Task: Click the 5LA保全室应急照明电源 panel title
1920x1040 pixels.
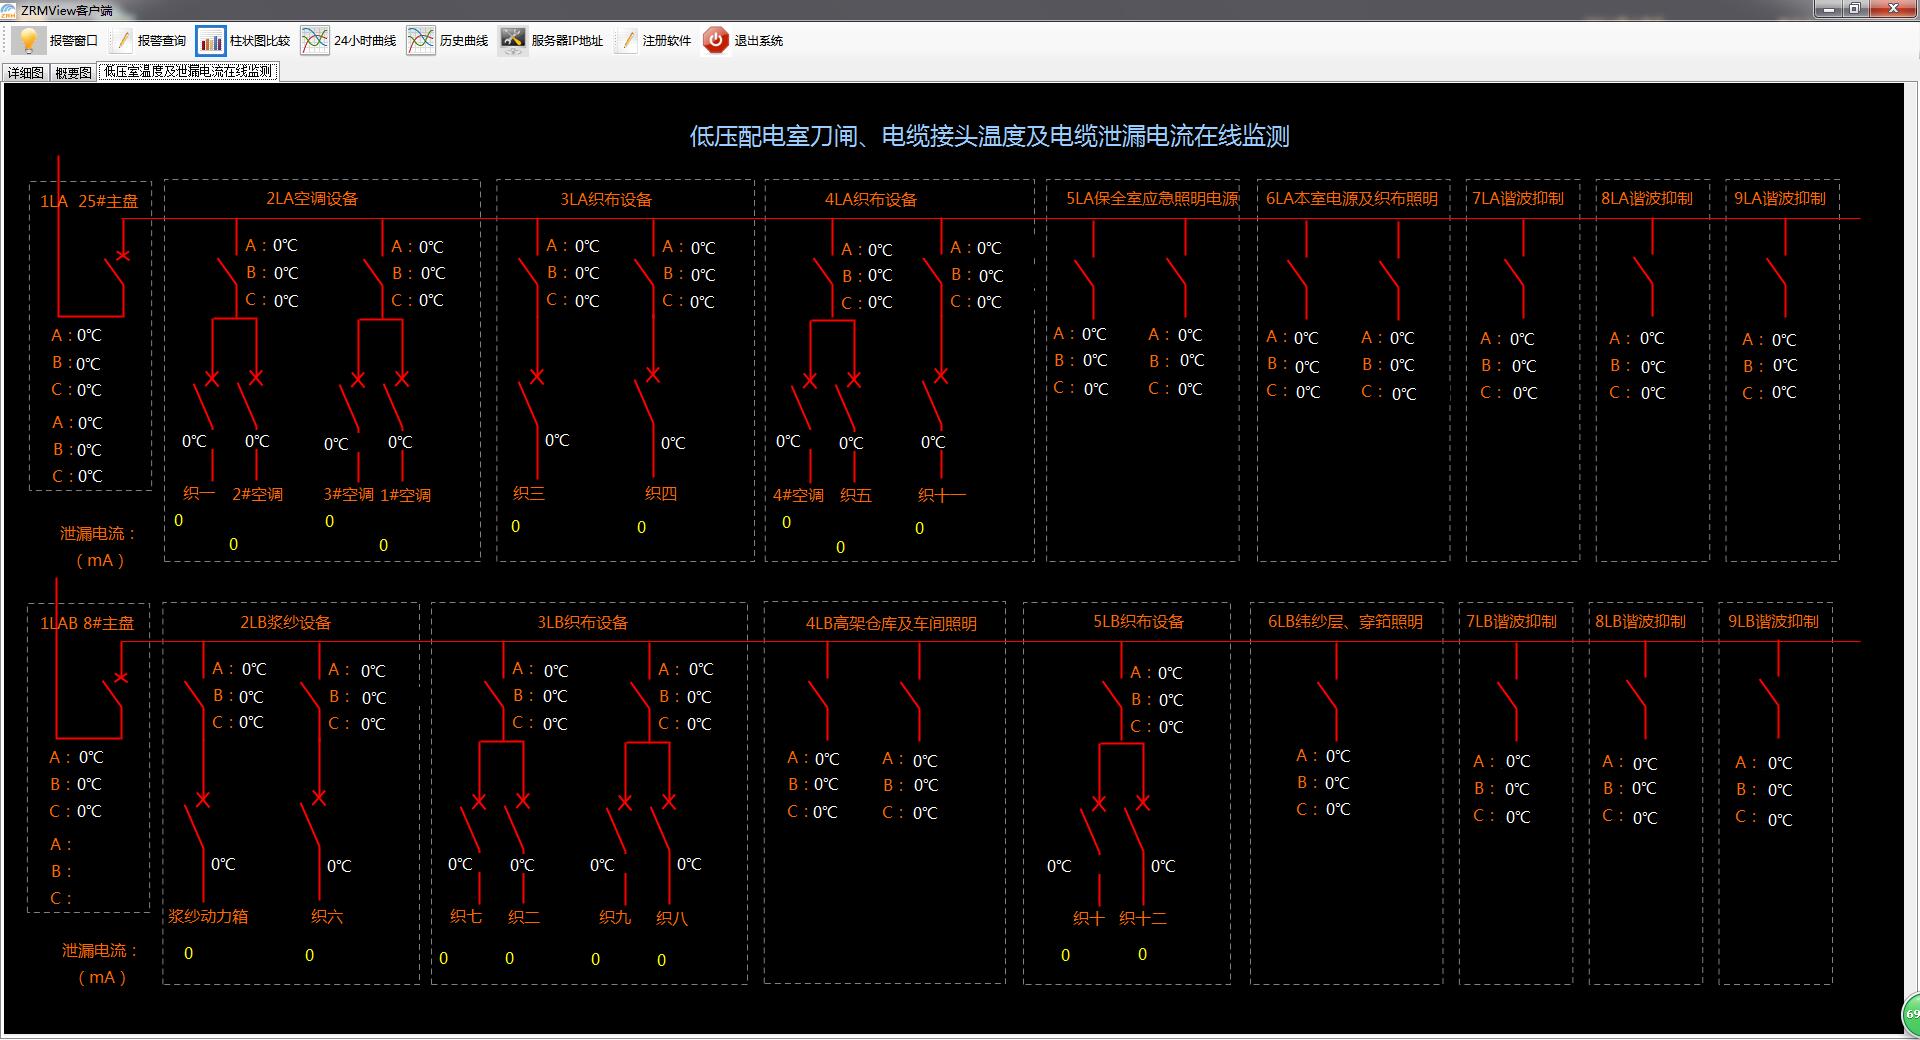Action: click(x=1152, y=199)
